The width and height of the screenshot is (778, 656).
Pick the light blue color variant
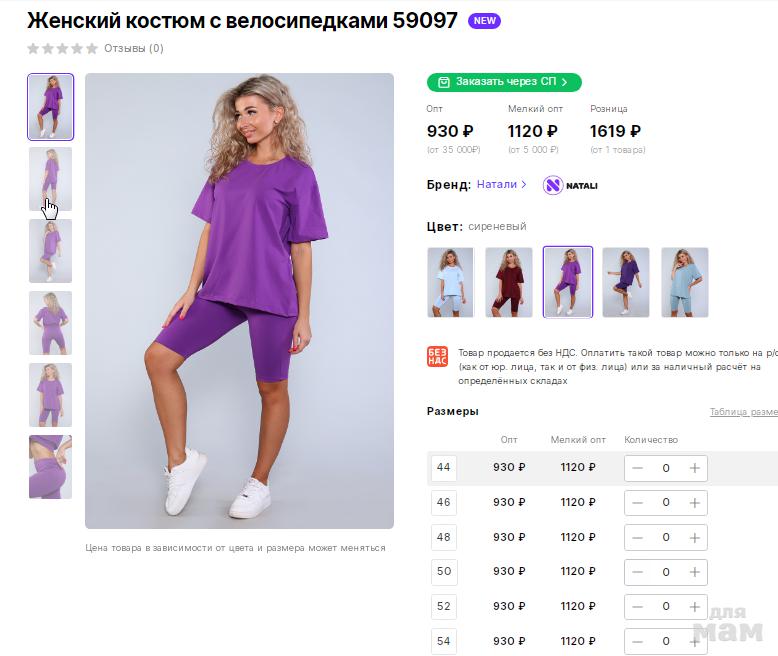pos(450,282)
